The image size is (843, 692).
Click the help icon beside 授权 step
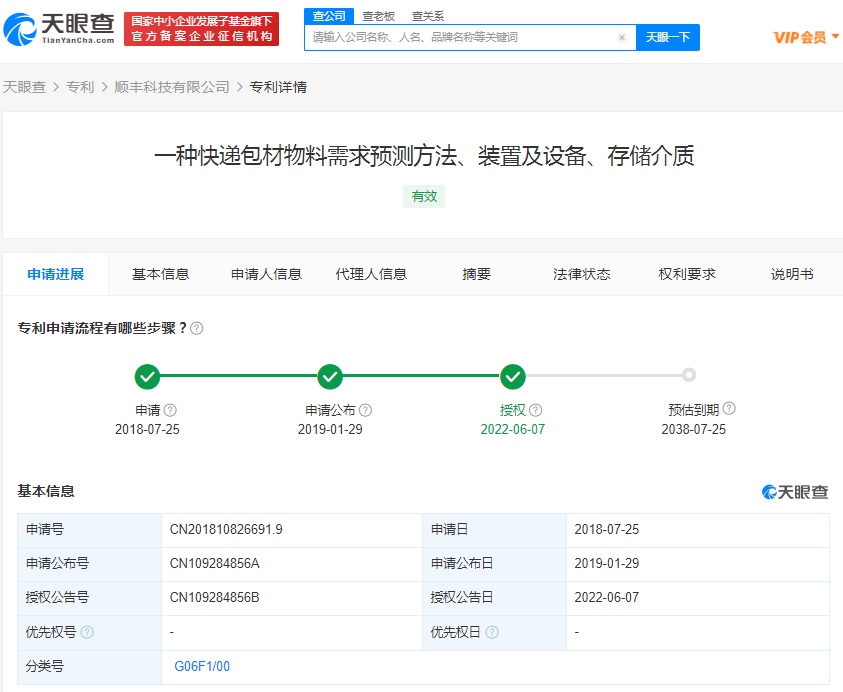click(x=535, y=410)
